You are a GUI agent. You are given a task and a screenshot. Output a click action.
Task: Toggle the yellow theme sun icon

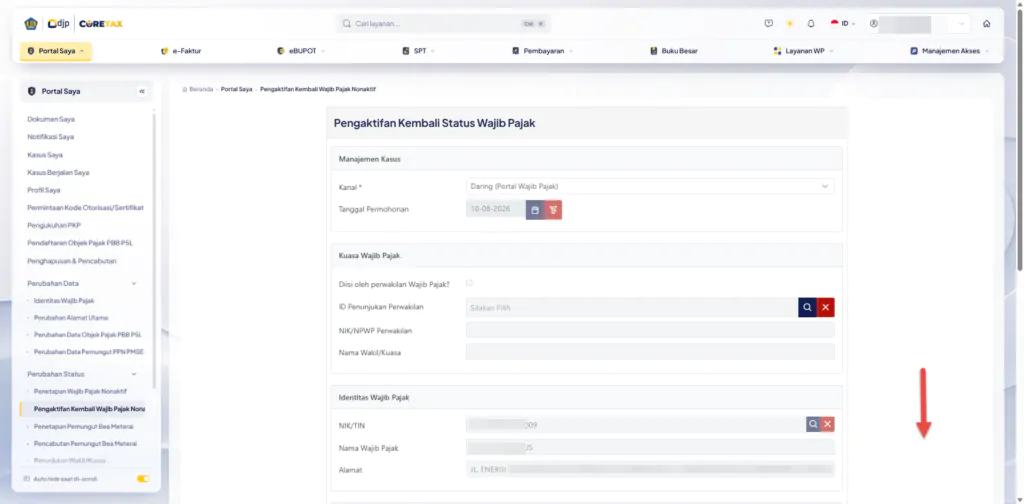(x=790, y=24)
